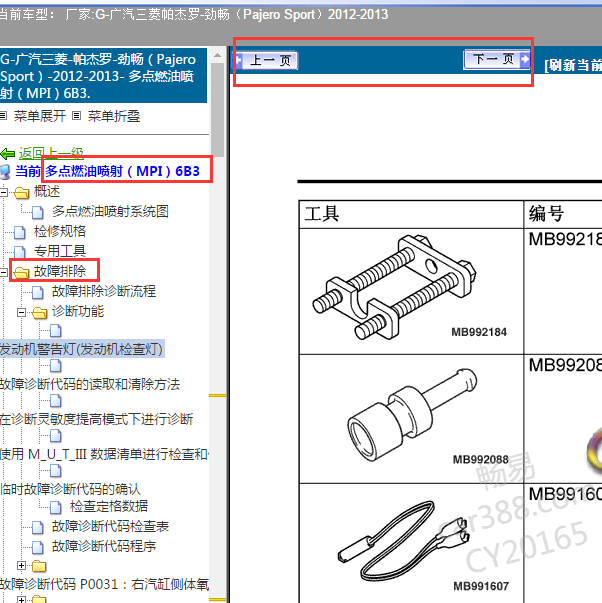Click page icon of 多点燃油喷射系统图

point(38,212)
